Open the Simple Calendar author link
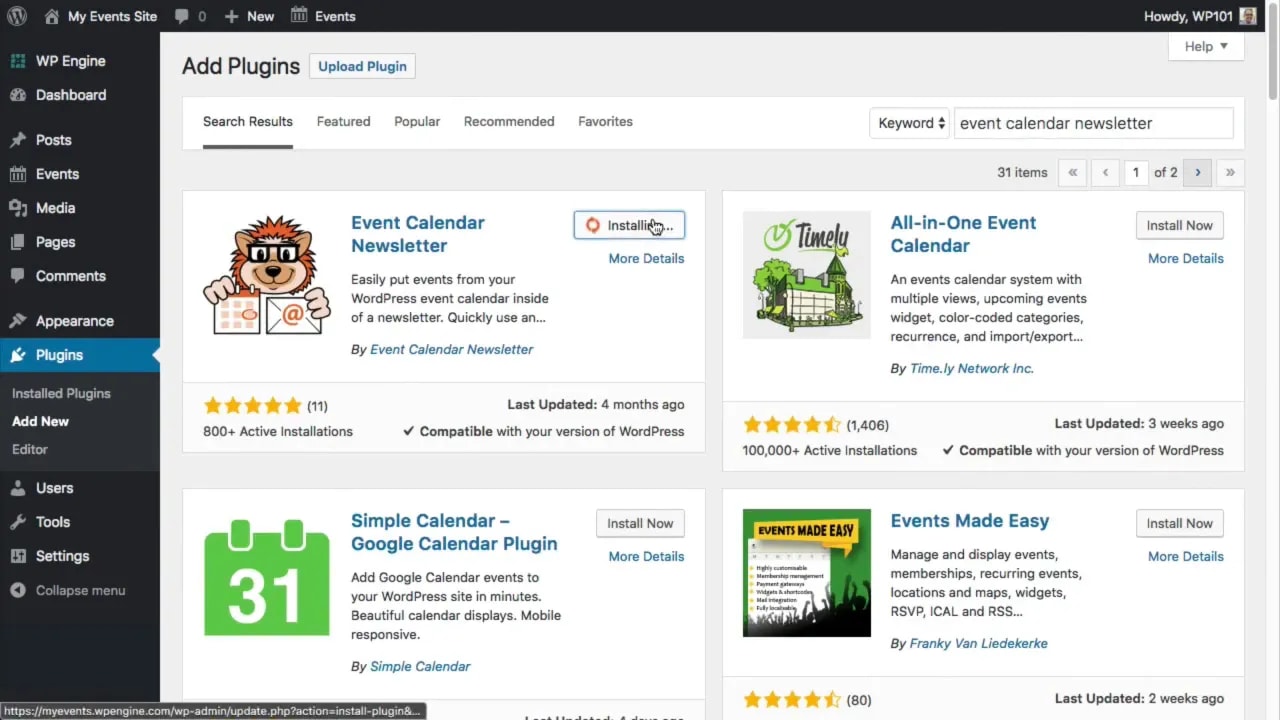Screen dimensions: 1280x720 pos(420,666)
